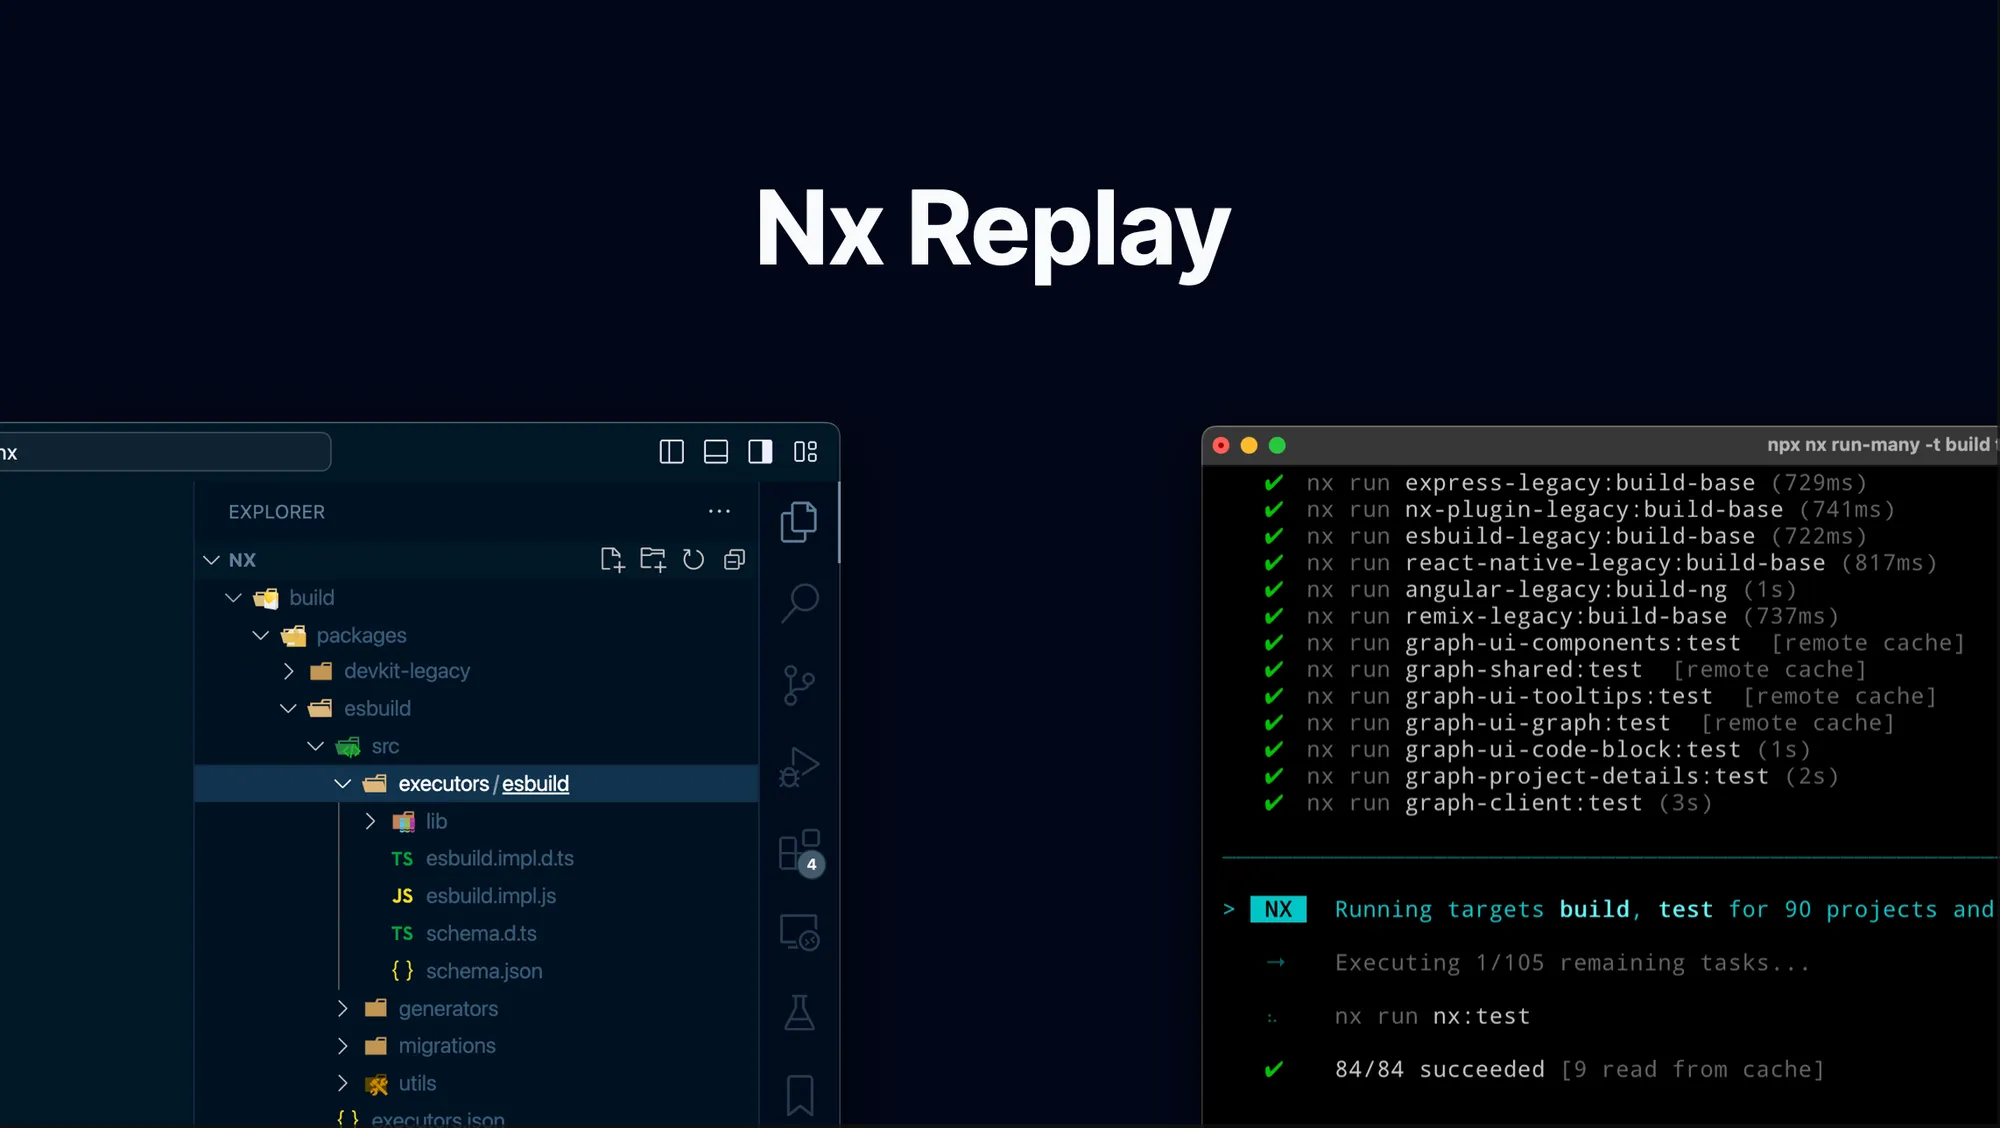Open the Explorer more actions menu
Image resolution: width=2000 pixels, height=1128 pixels.
[x=719, y=511]
